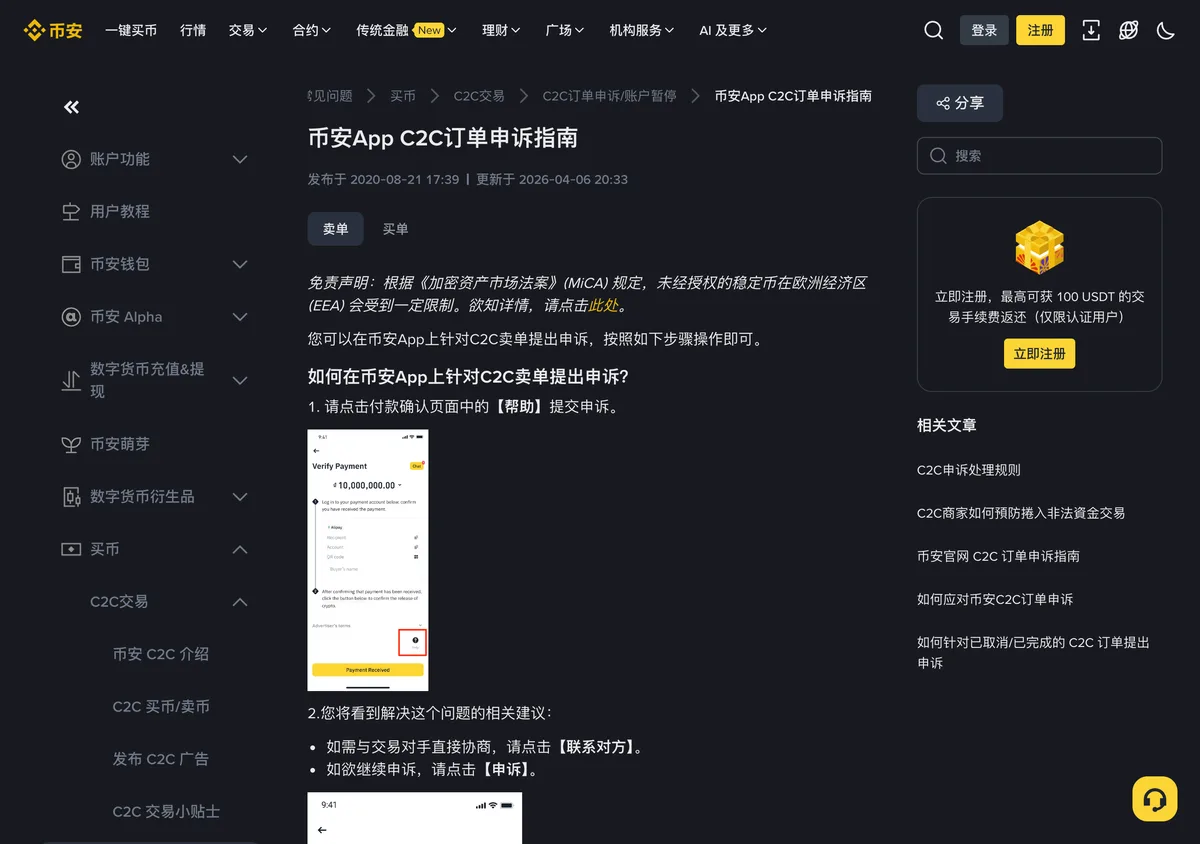Open the app download icon
This screenshot has height=844, width=1200.
(x=1091, y=30)
